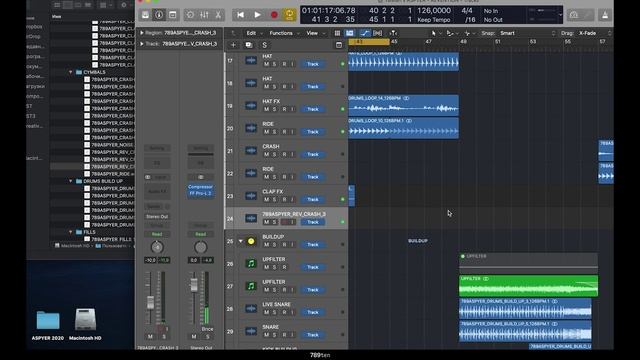This screenshot has height=360, width=640.
Task: Click the BUILDUP yellow stack icon
Action: [251, 241]
